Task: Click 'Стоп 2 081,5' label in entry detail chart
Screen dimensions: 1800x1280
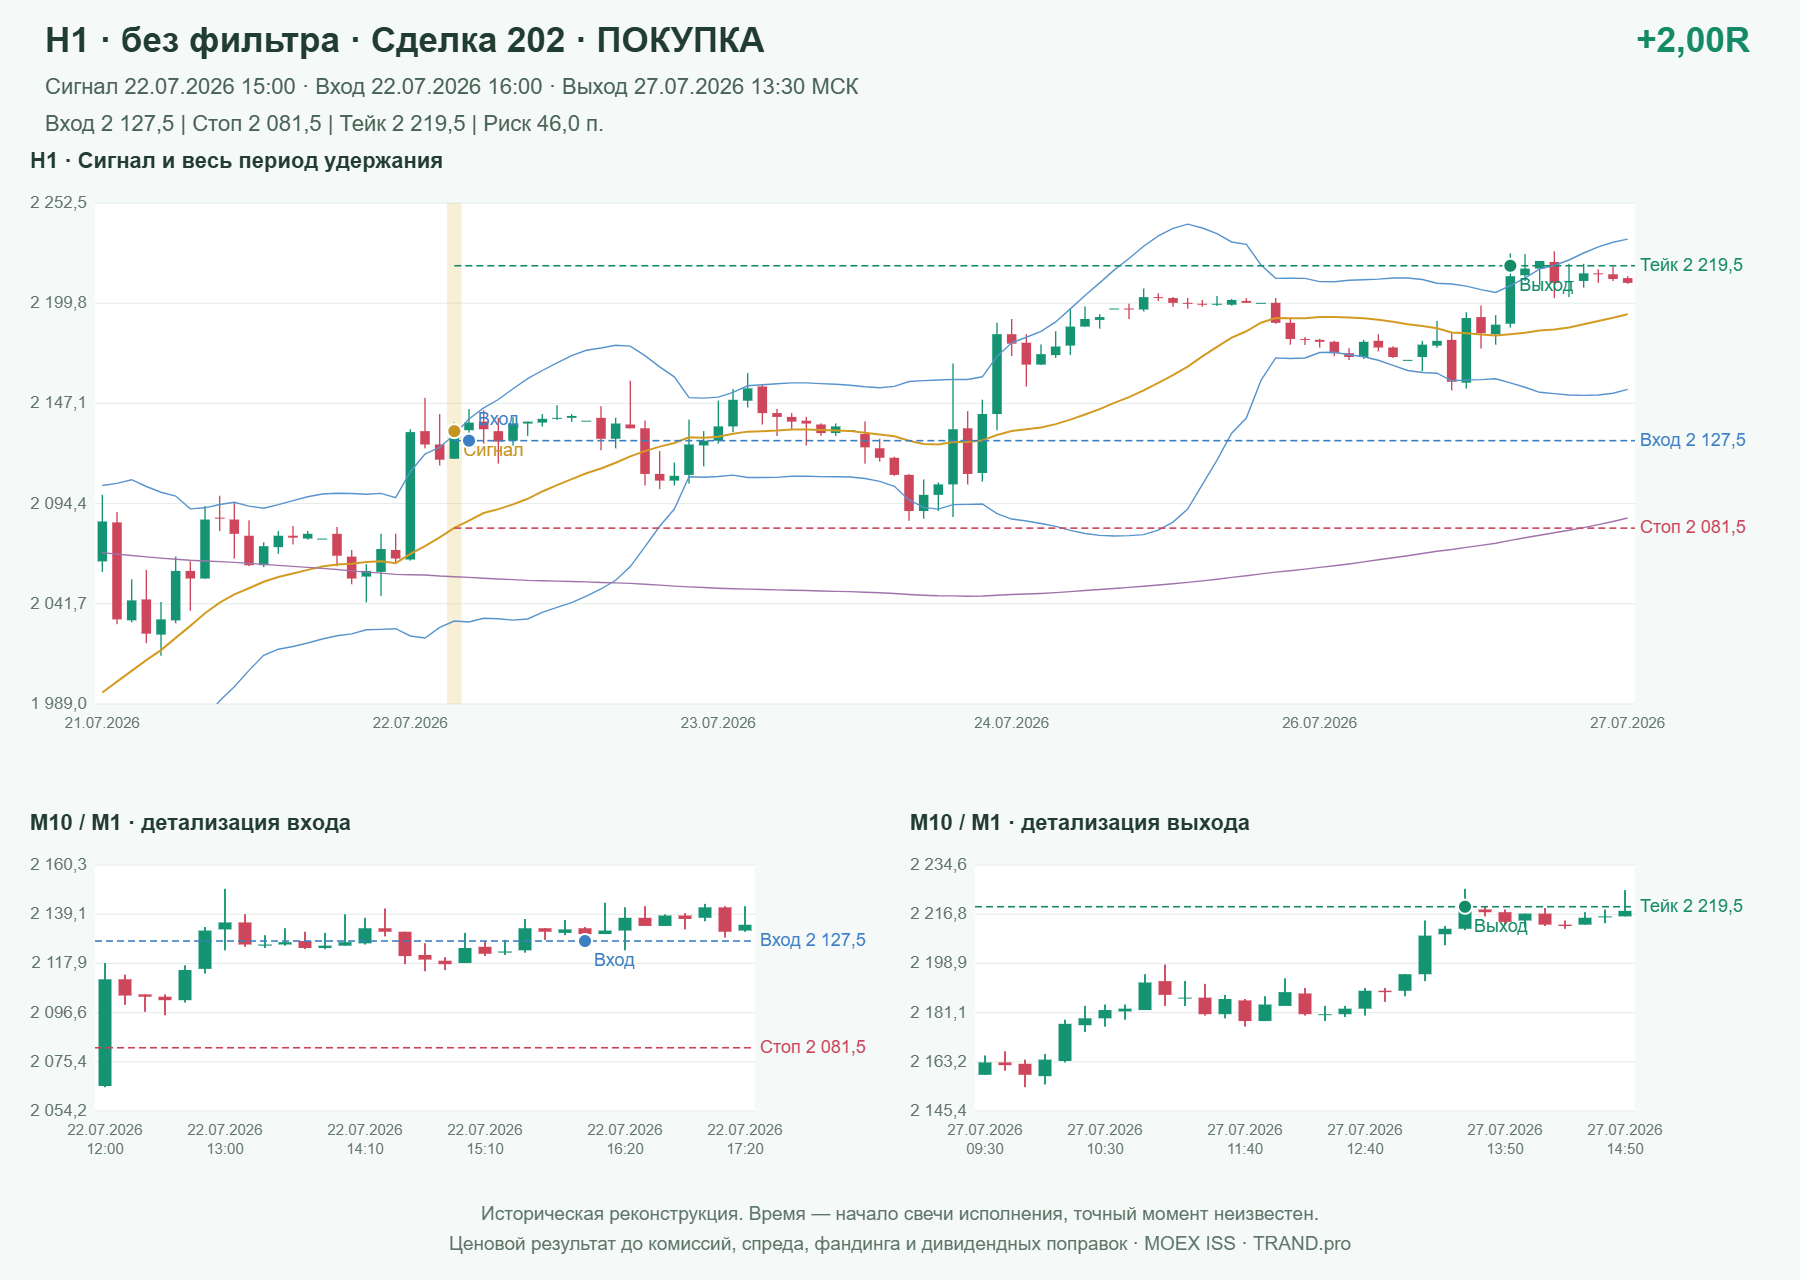Action: coord(812,1047)
